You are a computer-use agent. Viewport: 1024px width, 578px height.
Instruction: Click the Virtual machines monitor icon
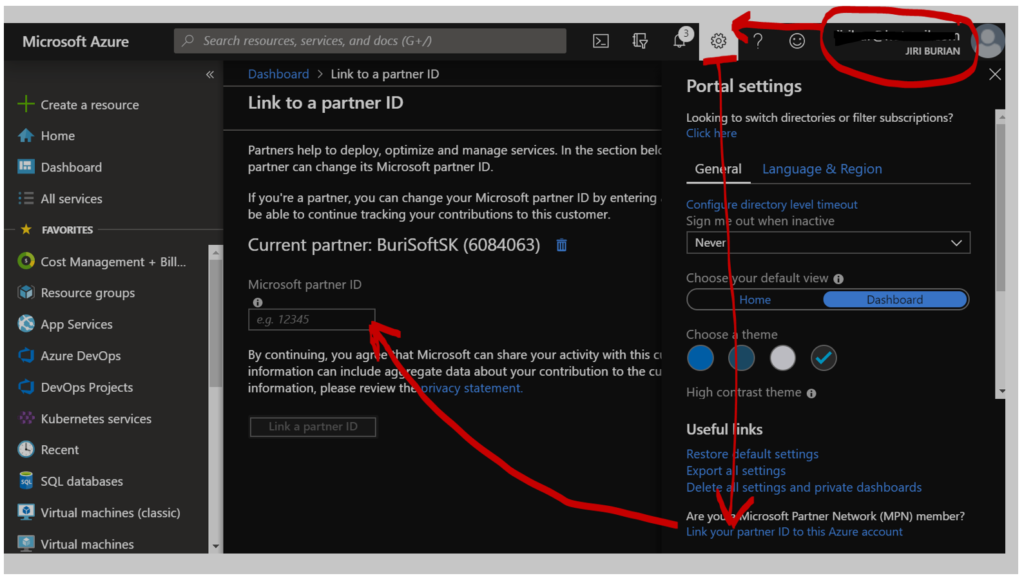tap(26, 543)
